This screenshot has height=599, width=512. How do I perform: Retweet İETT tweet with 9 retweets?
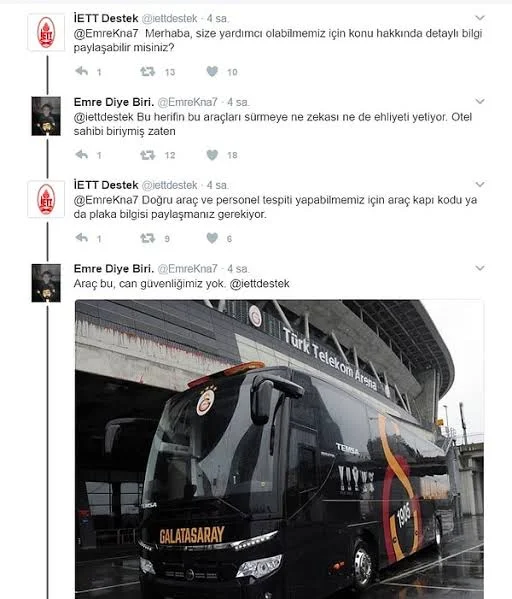point(147,238)
